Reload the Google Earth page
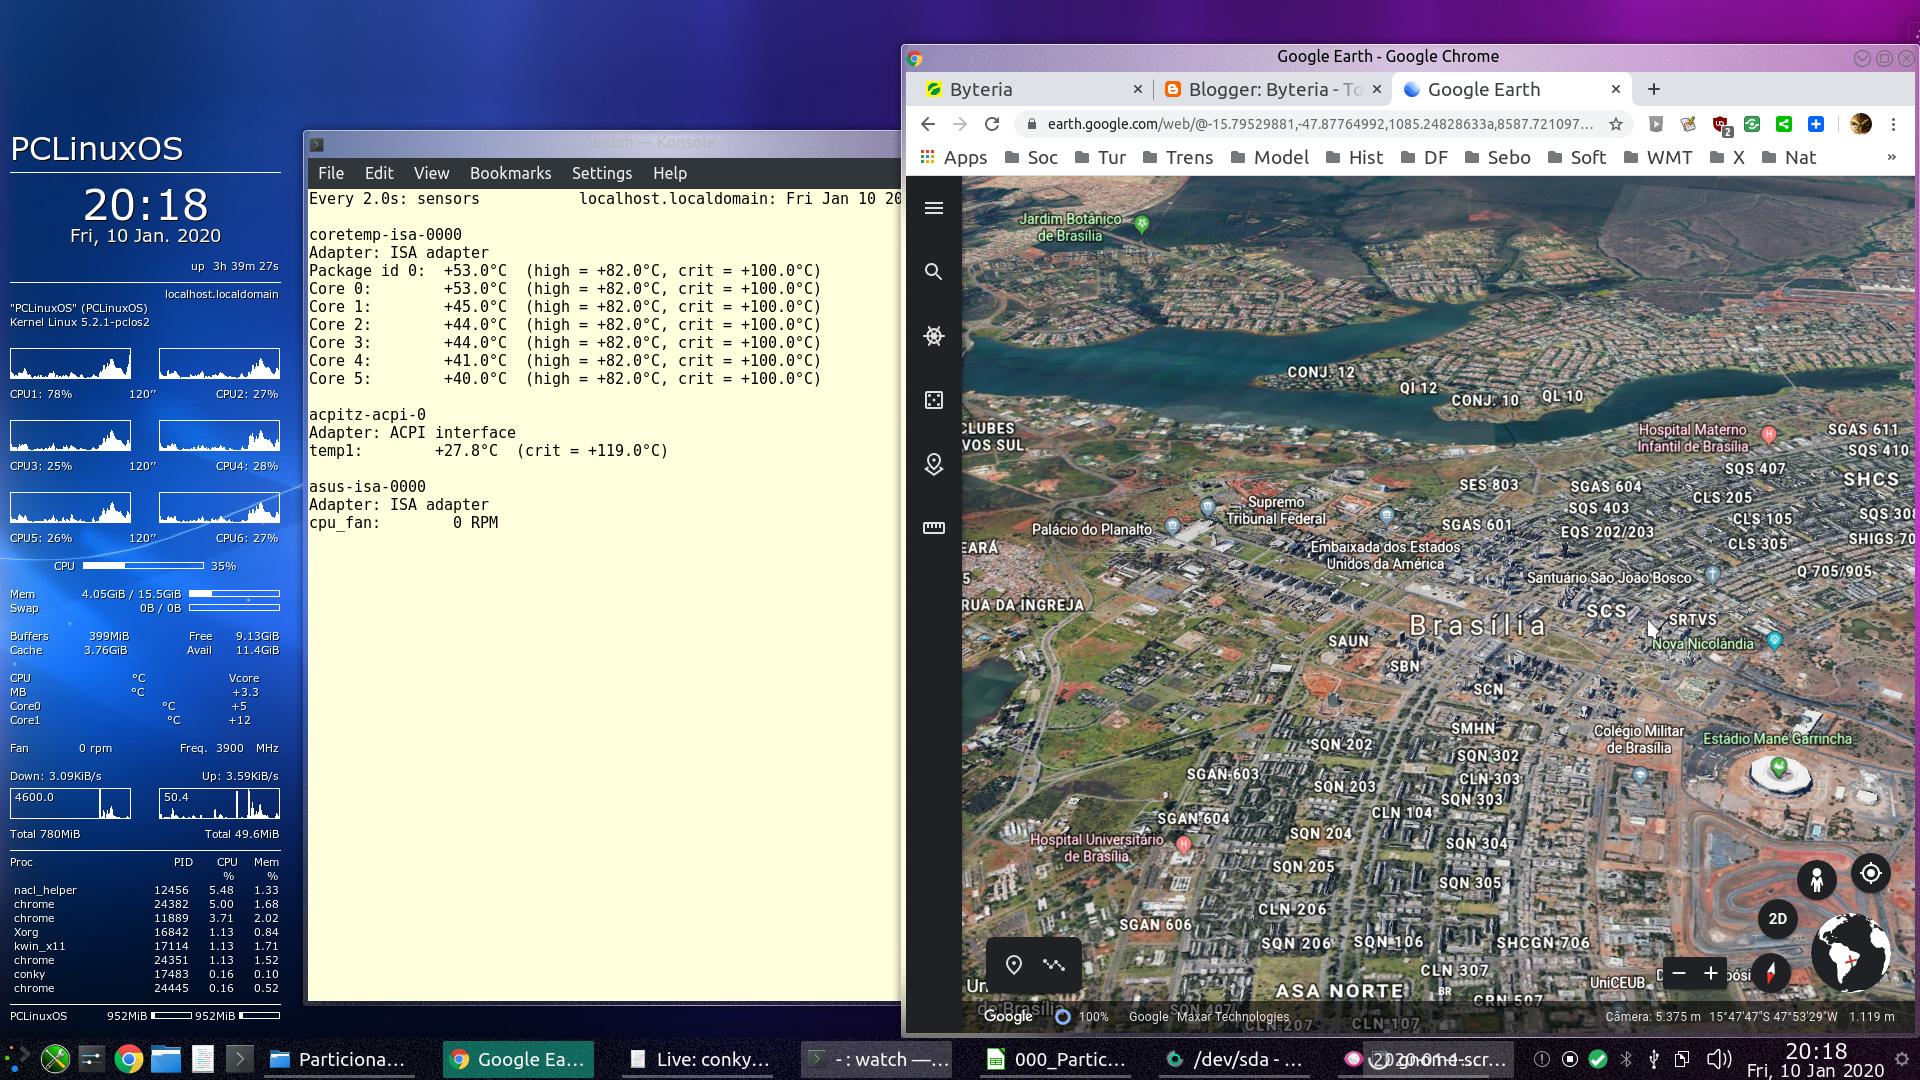Screen dimensions: 1920x1080 tap(992, 124)
